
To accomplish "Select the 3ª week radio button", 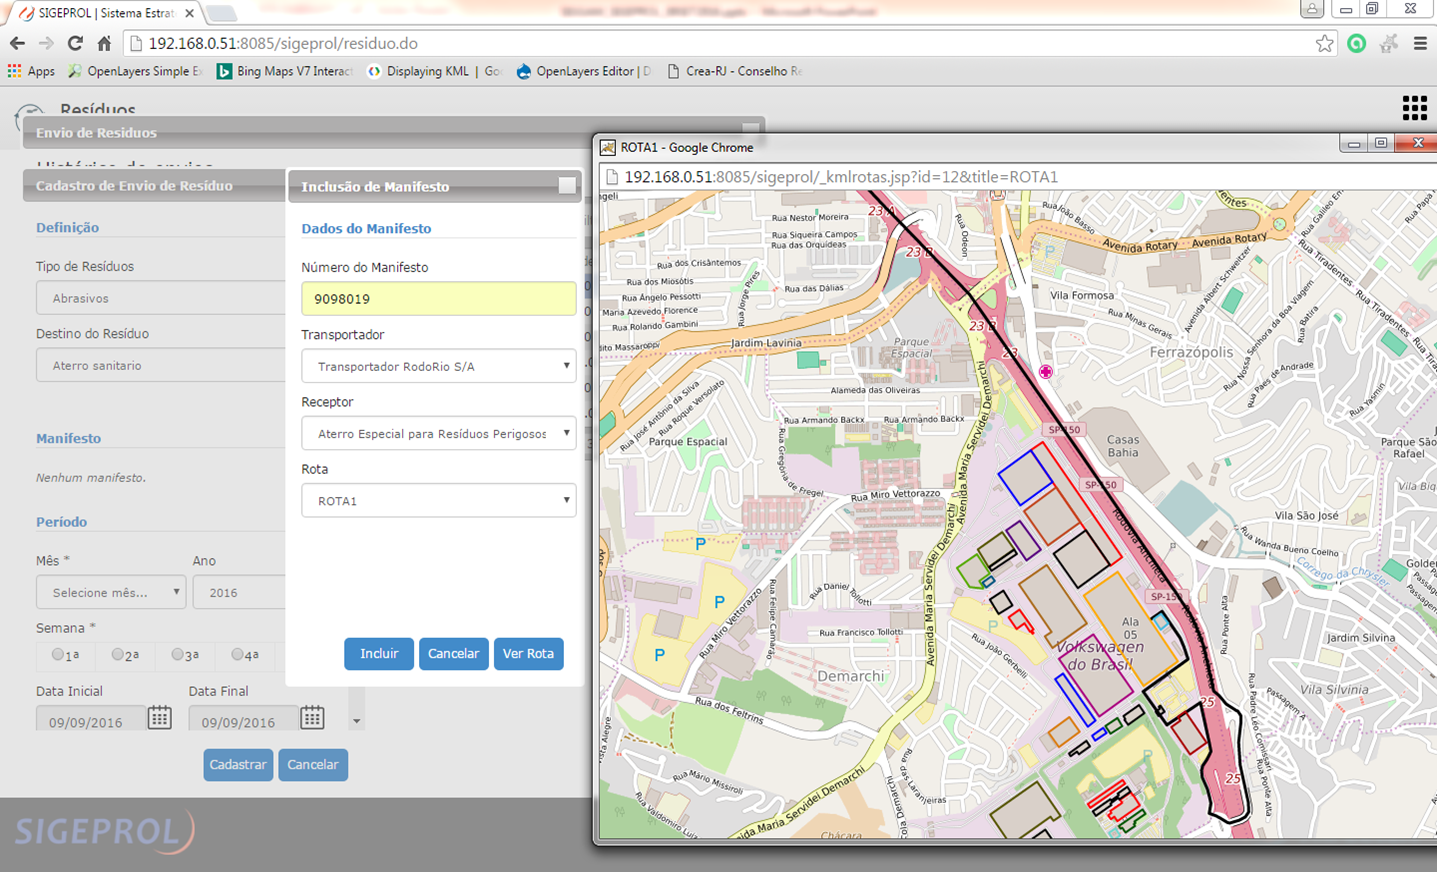I will 177,655.
